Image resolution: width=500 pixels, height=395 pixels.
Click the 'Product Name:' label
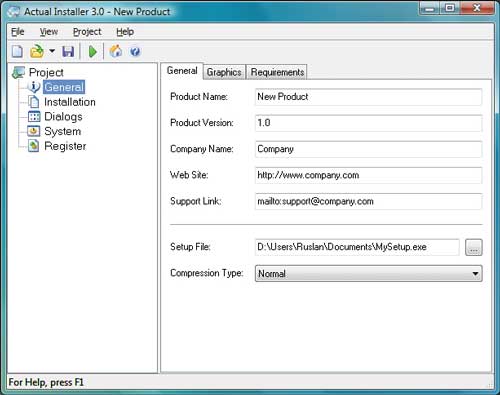(x=199, y=96)
